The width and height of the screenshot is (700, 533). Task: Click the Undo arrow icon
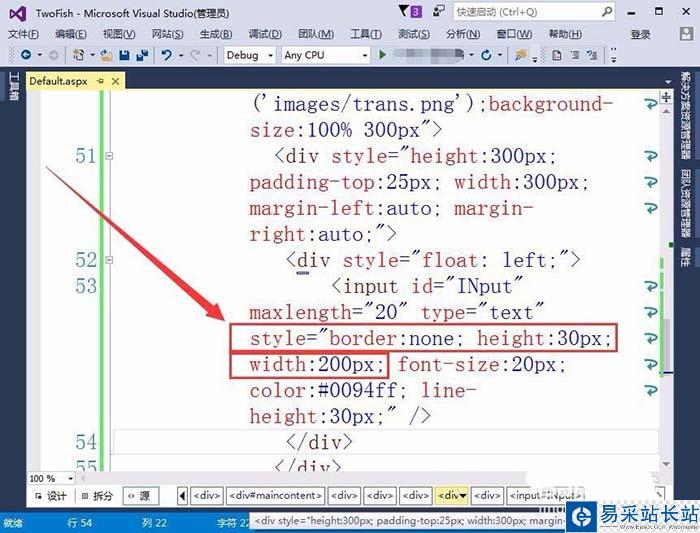click(x=167, y=55)
